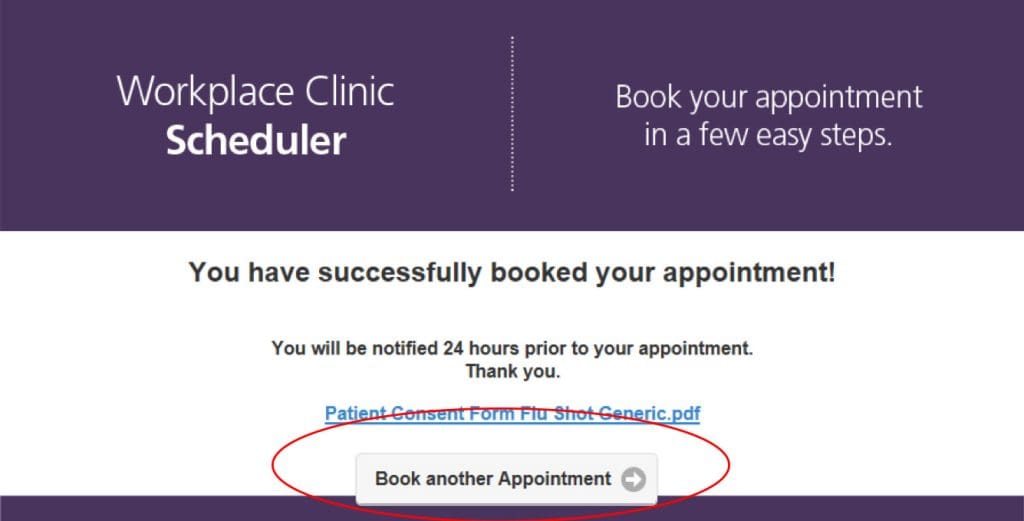Click the 'Thank you.' text
The height and width of the screenshot is (521, 1024).
(x=512, y=372)
